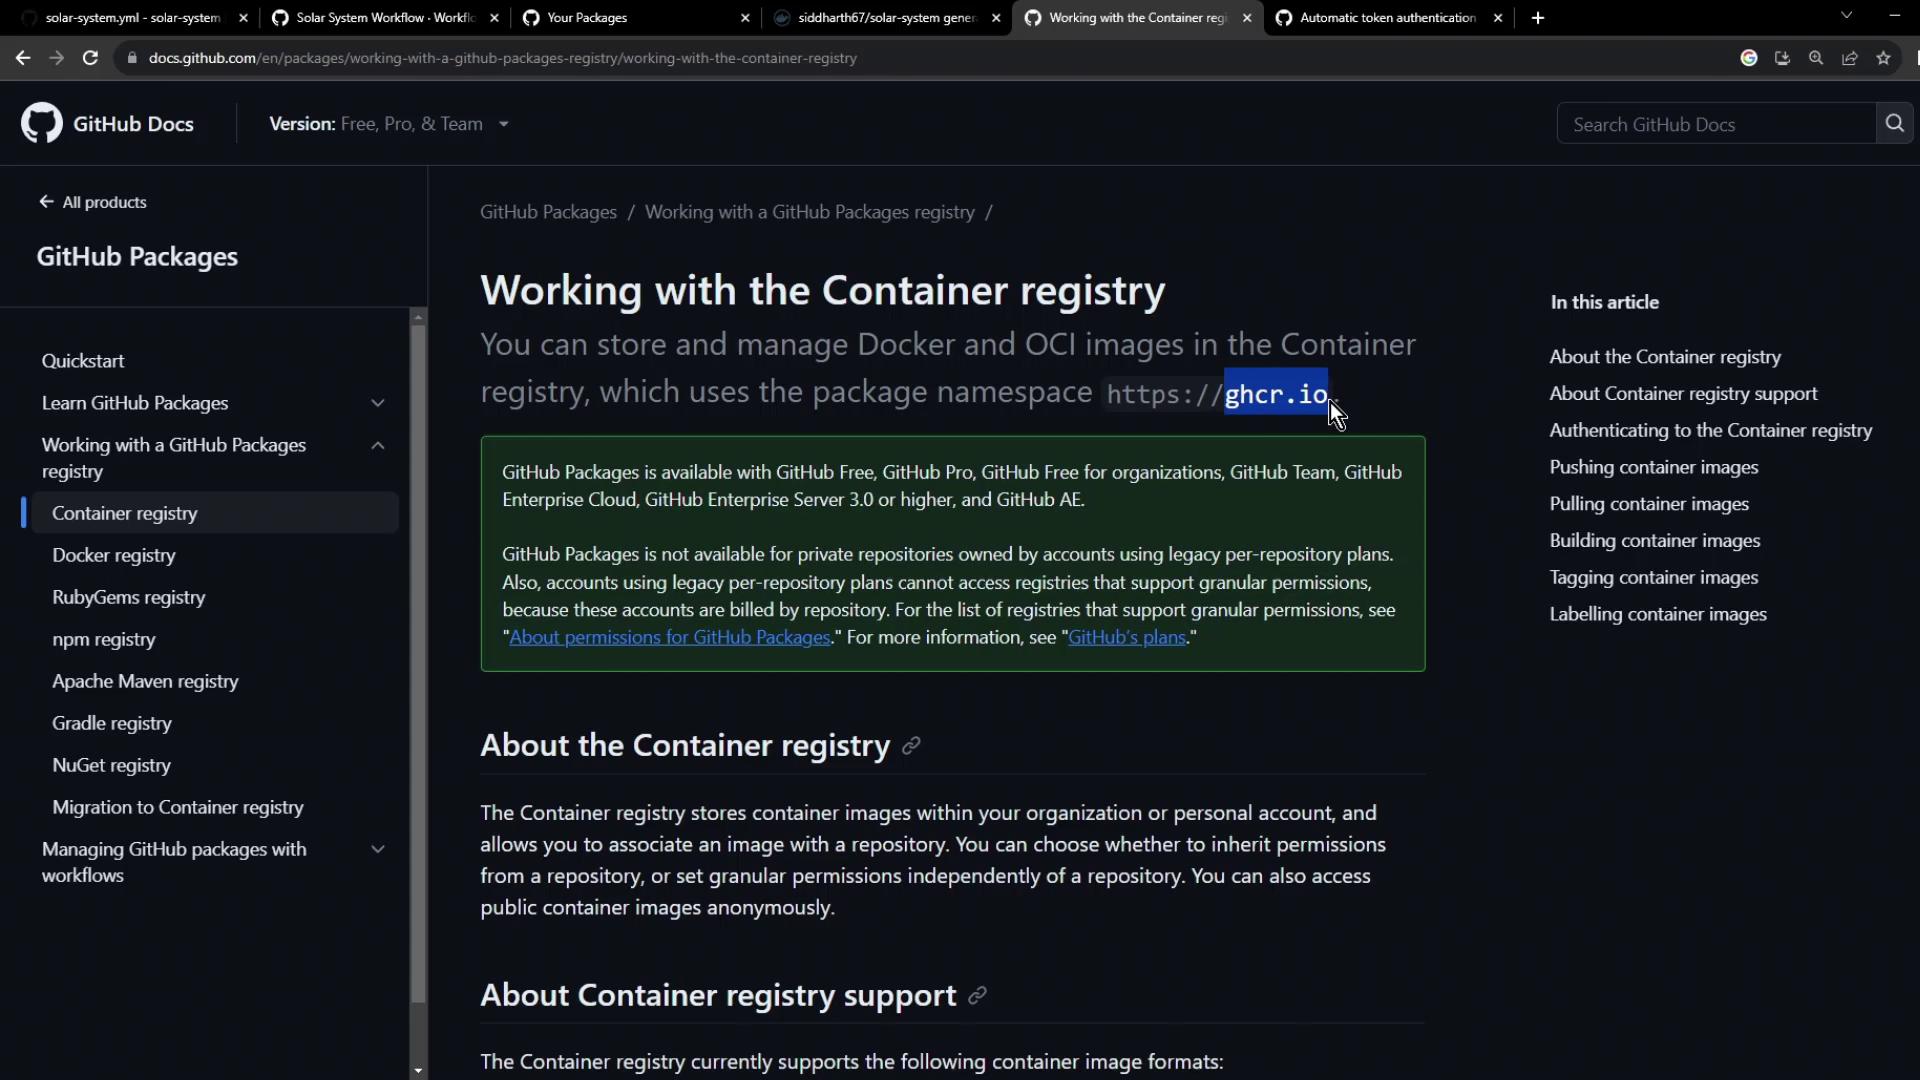The width and height of the screenshot is (1920, 1080).
Task: Switch to Automatic token authentication tab
Action: point(1386,18)
